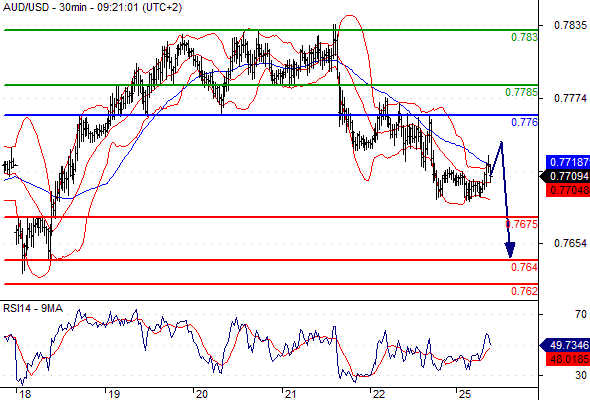Image resolution: width=590 pixels, height=400 pixels.
Task: Select the 0.762 red support label
Action: 525,291
